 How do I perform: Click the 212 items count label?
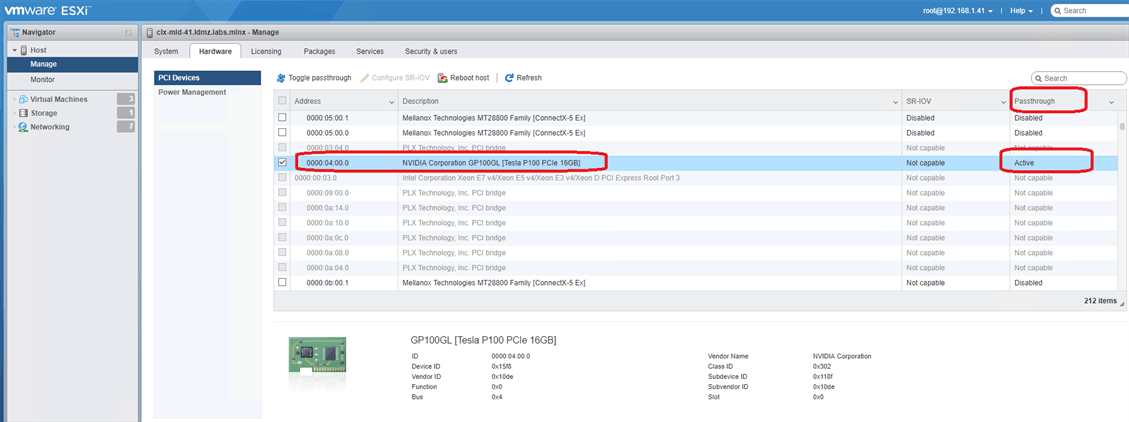point(1100,300)
